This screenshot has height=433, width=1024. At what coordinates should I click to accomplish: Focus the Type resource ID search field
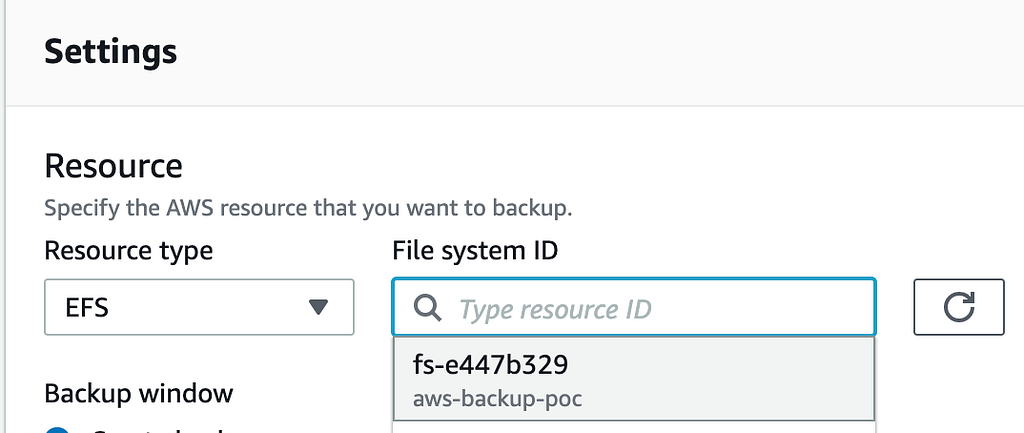[633, 307]
